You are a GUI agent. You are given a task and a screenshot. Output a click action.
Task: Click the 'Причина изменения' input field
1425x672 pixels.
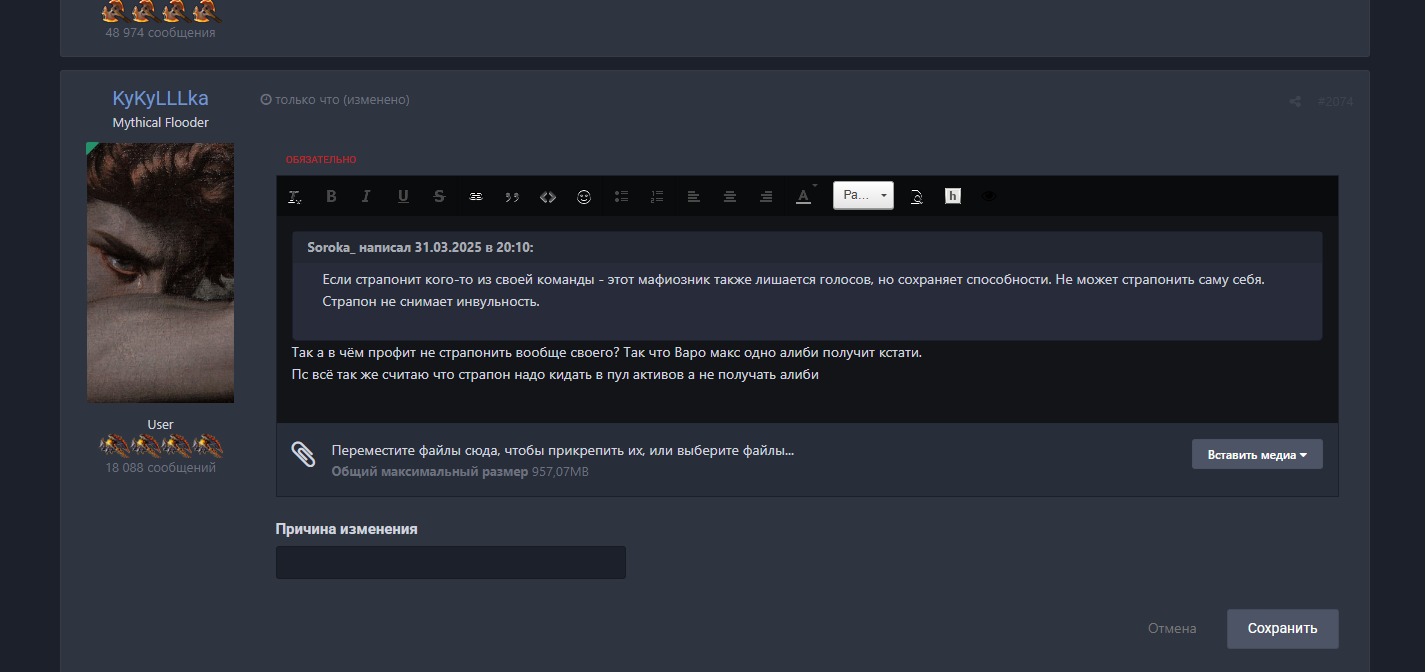pos(450,562)
